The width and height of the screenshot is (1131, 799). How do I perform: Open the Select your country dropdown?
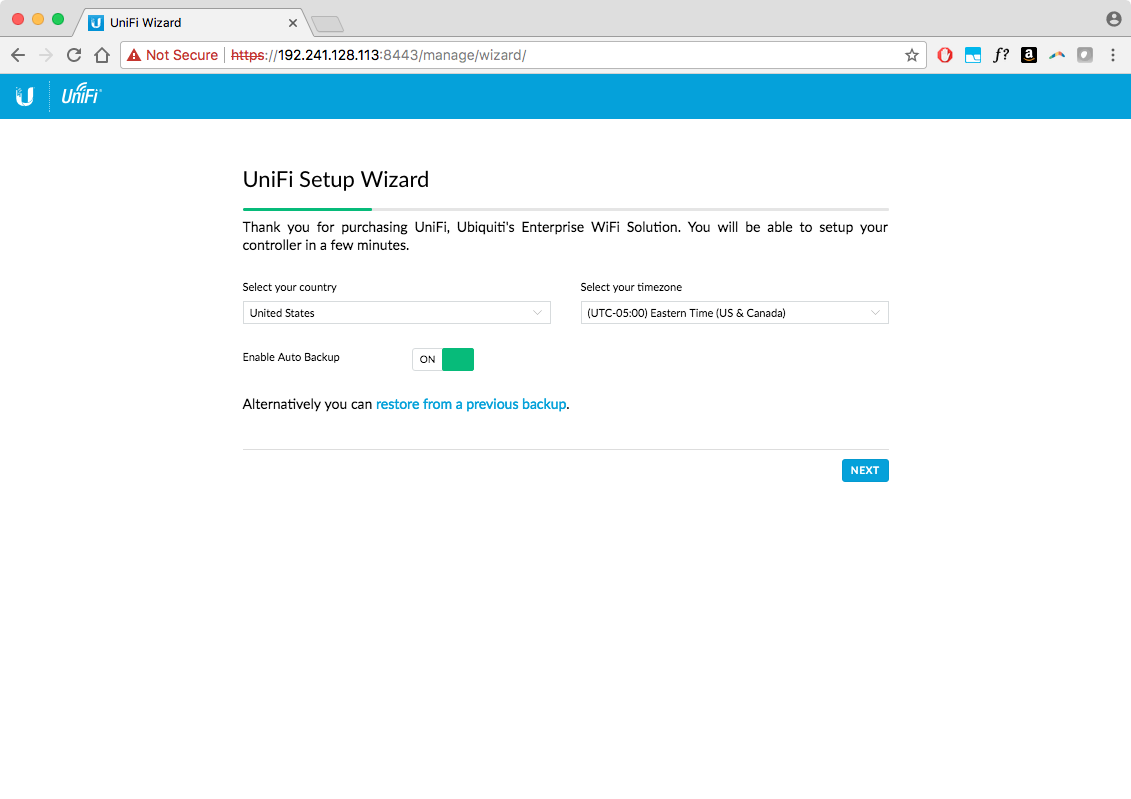397,313
